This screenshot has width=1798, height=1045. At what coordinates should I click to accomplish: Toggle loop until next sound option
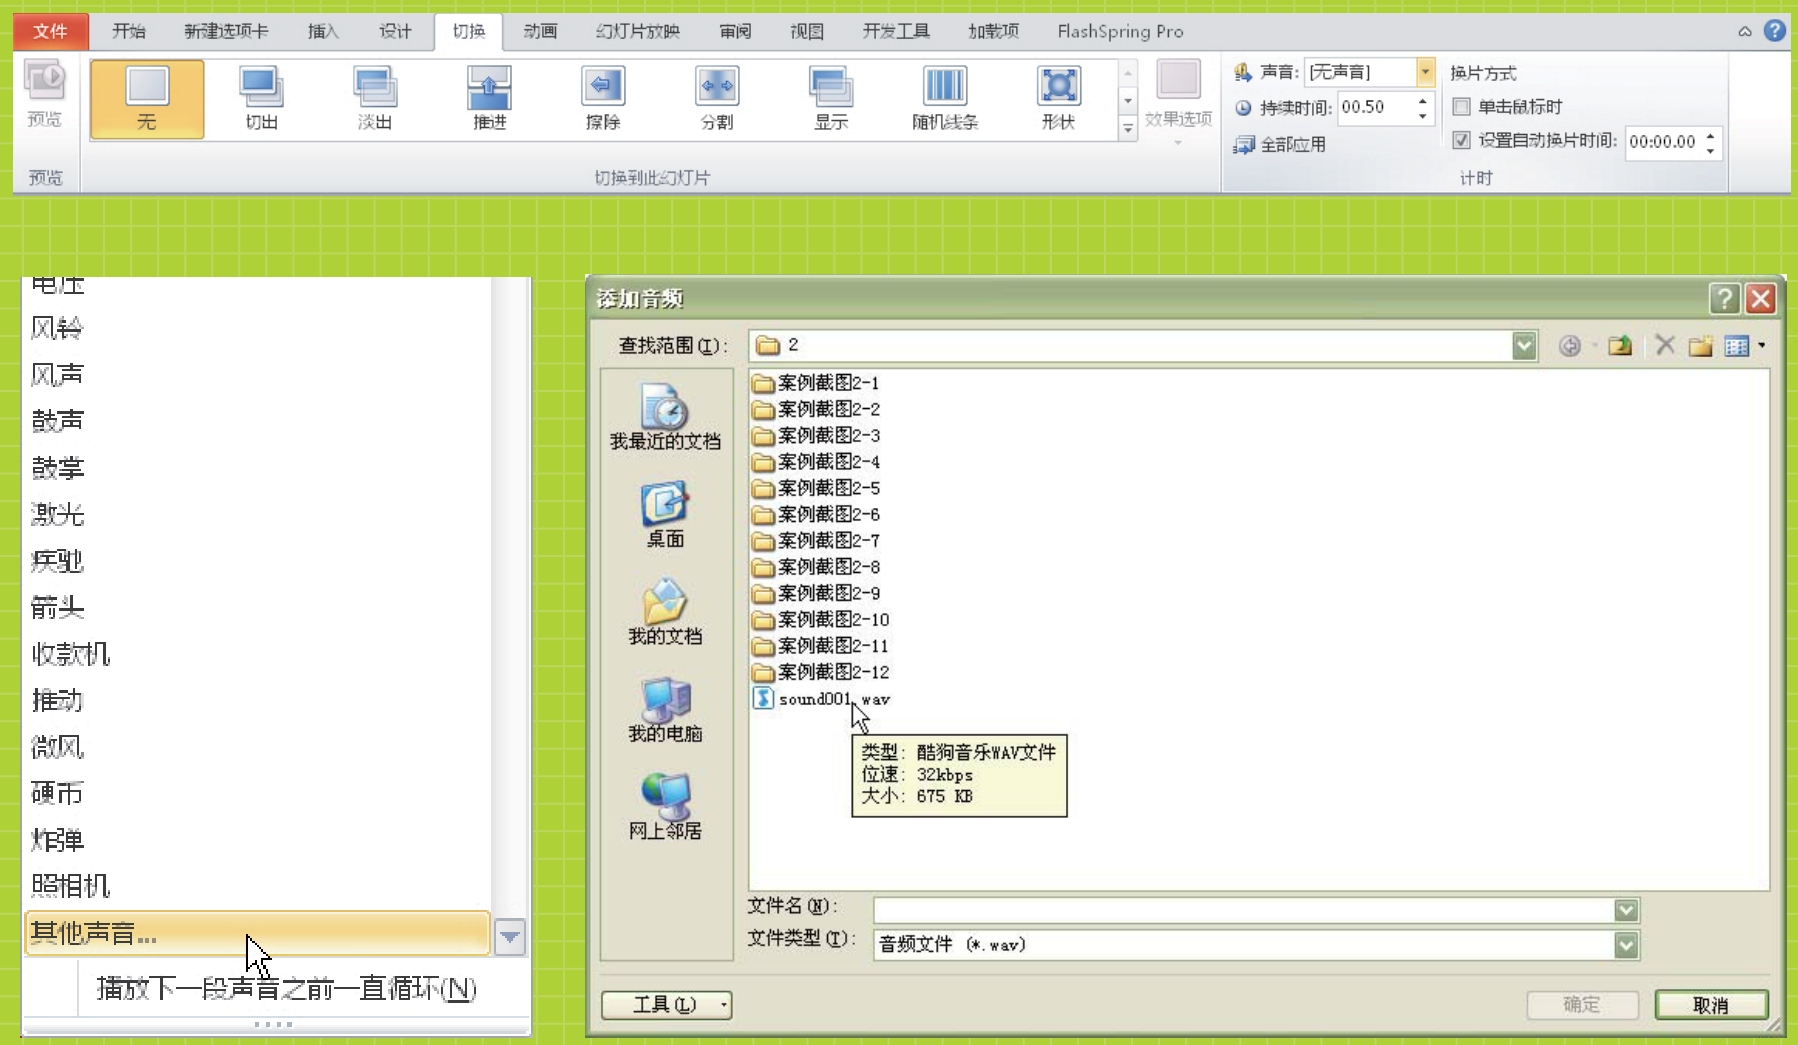coord(286,989)
